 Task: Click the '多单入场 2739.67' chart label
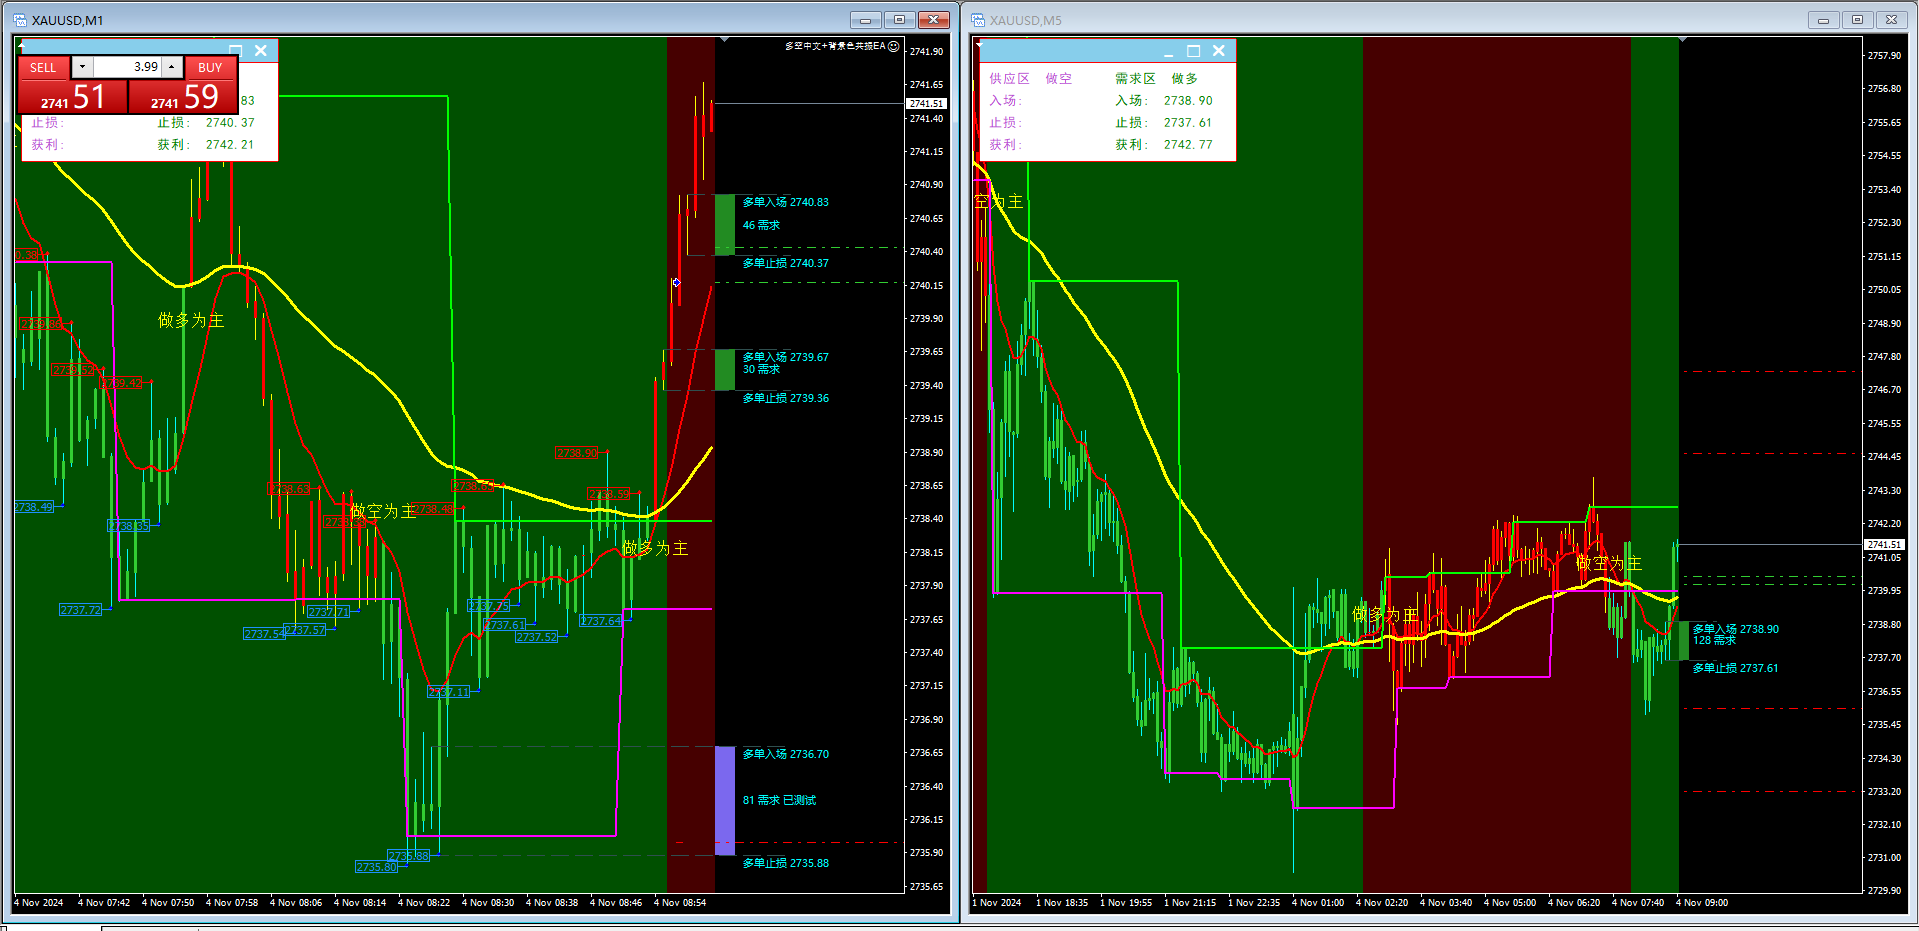[x=785, y=357]
